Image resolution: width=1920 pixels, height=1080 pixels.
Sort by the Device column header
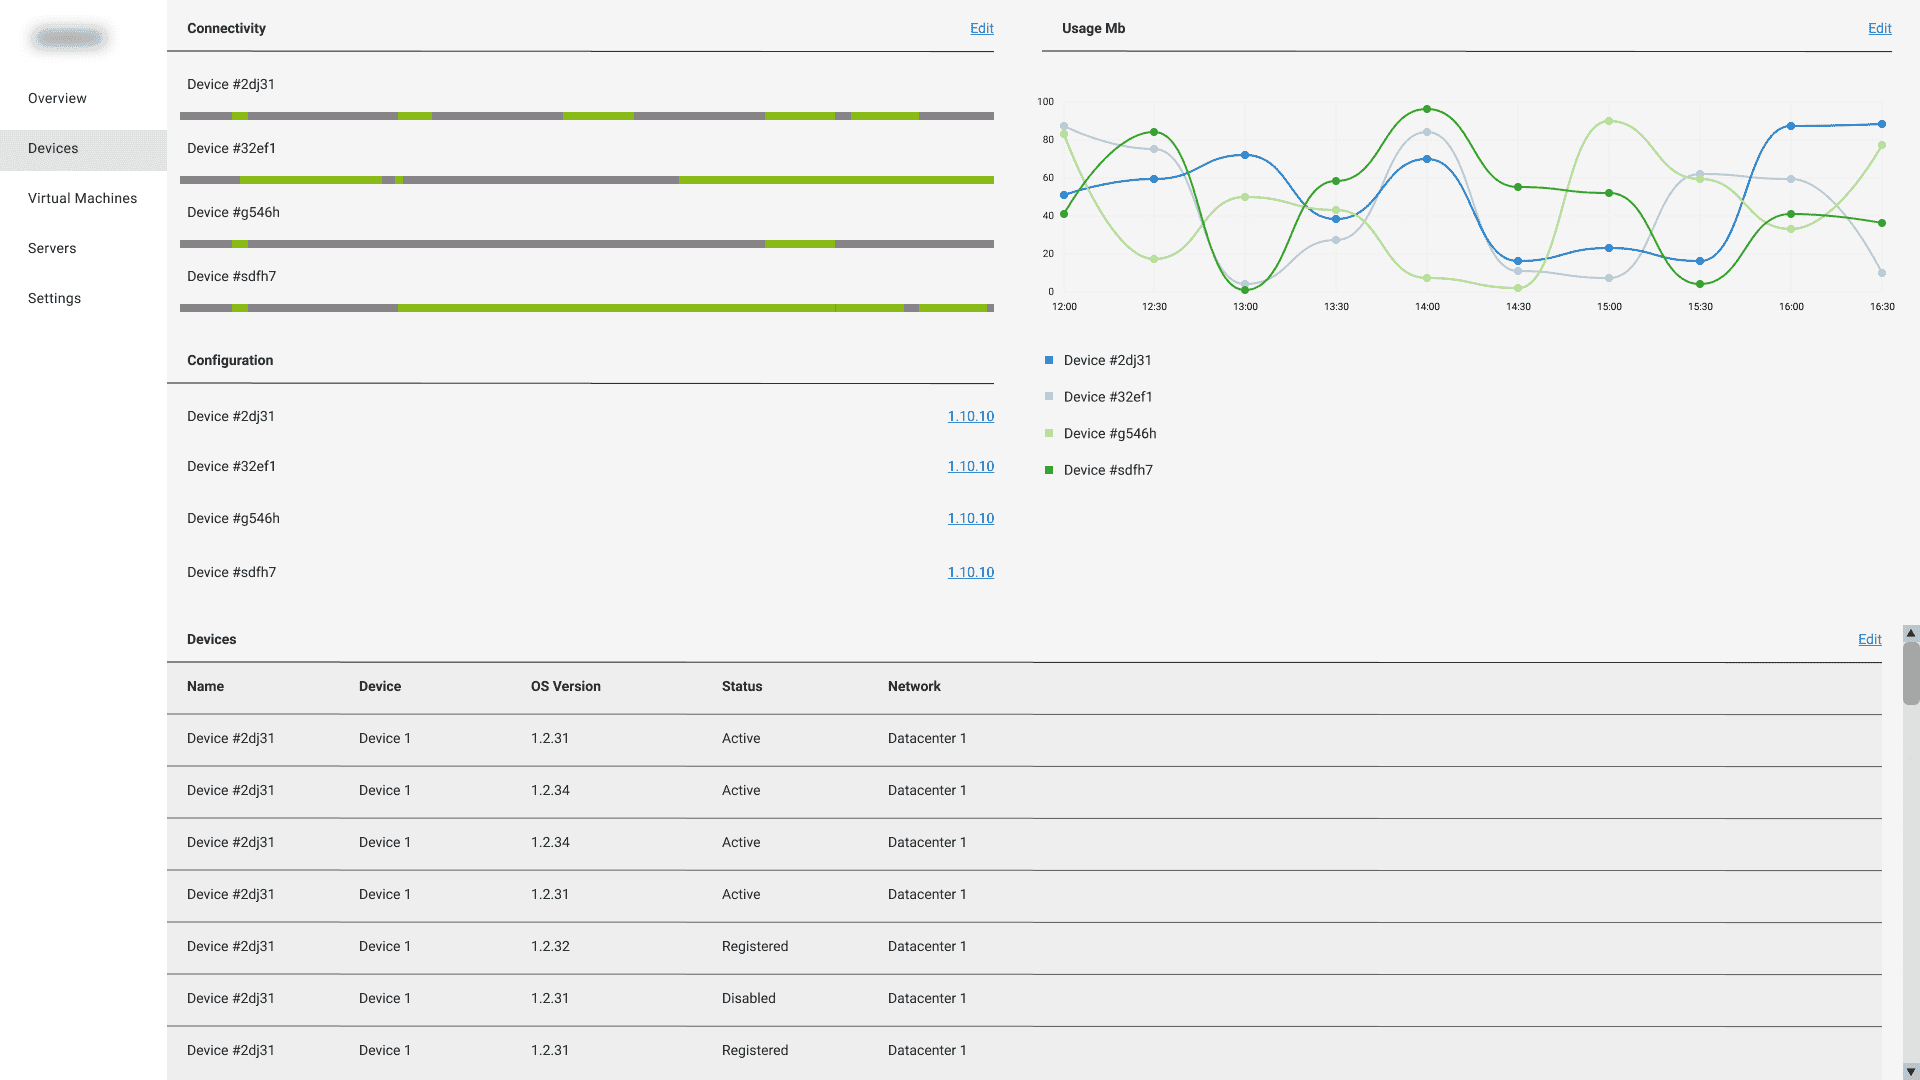[x=380, y=686]
